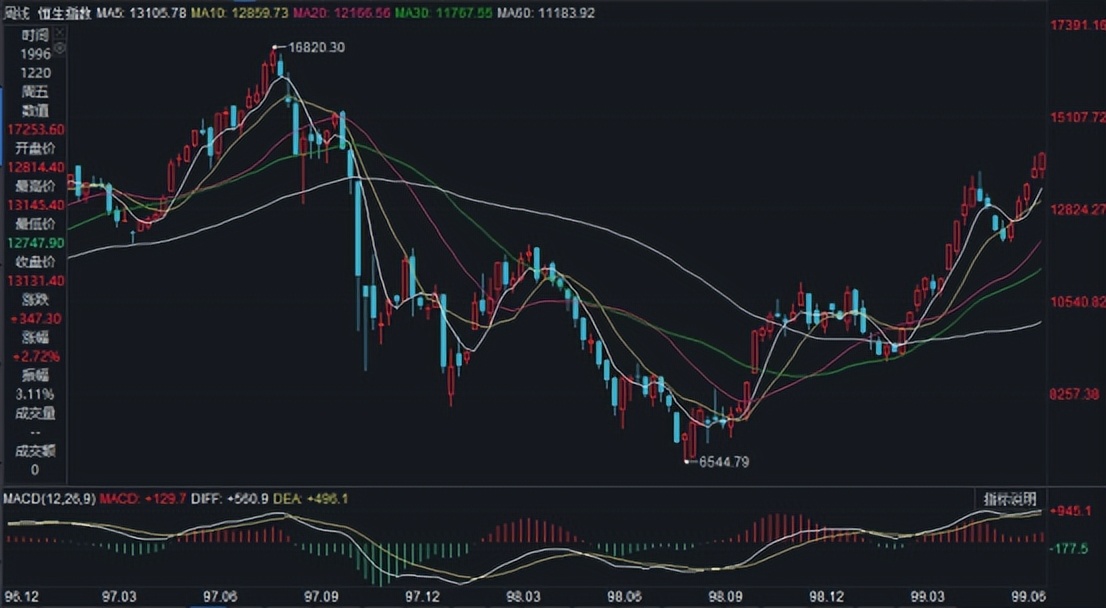Select the lowest price 12747.90
The width and height of the screenshot is (1106, 608).
click(x=36, y=243)
